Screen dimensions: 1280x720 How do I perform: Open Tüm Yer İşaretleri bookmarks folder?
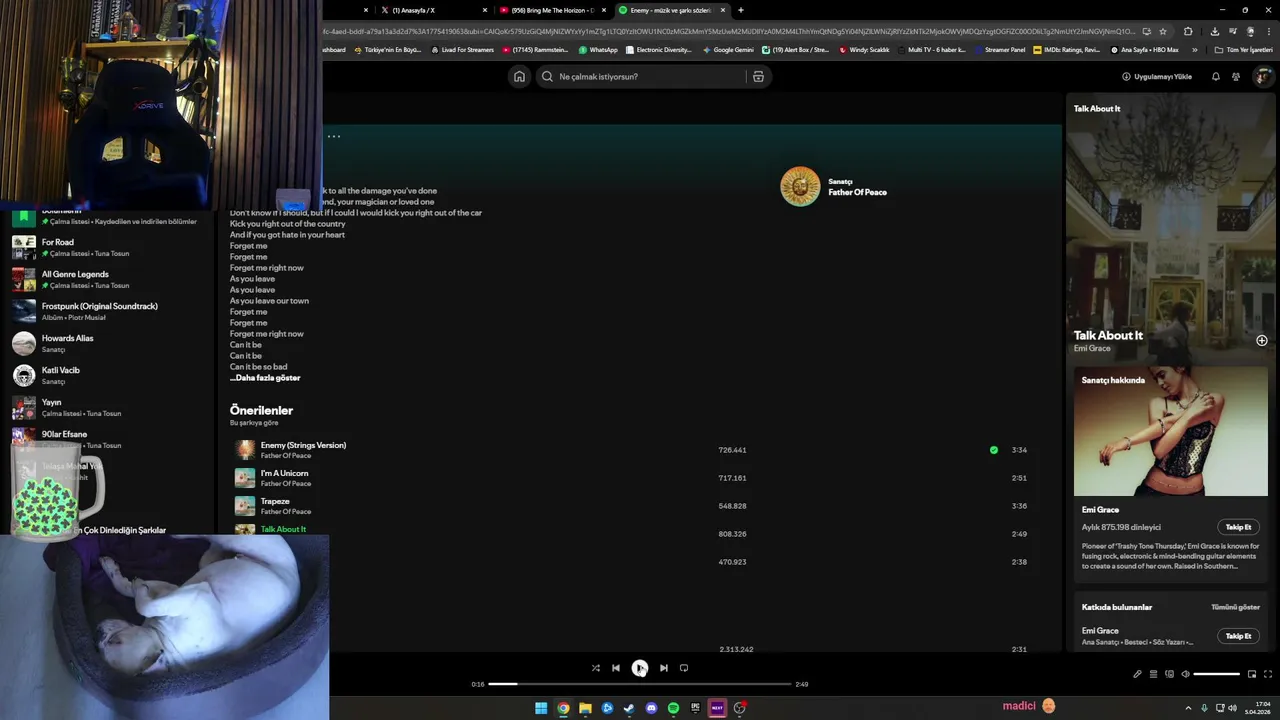tap(1245, 50)
